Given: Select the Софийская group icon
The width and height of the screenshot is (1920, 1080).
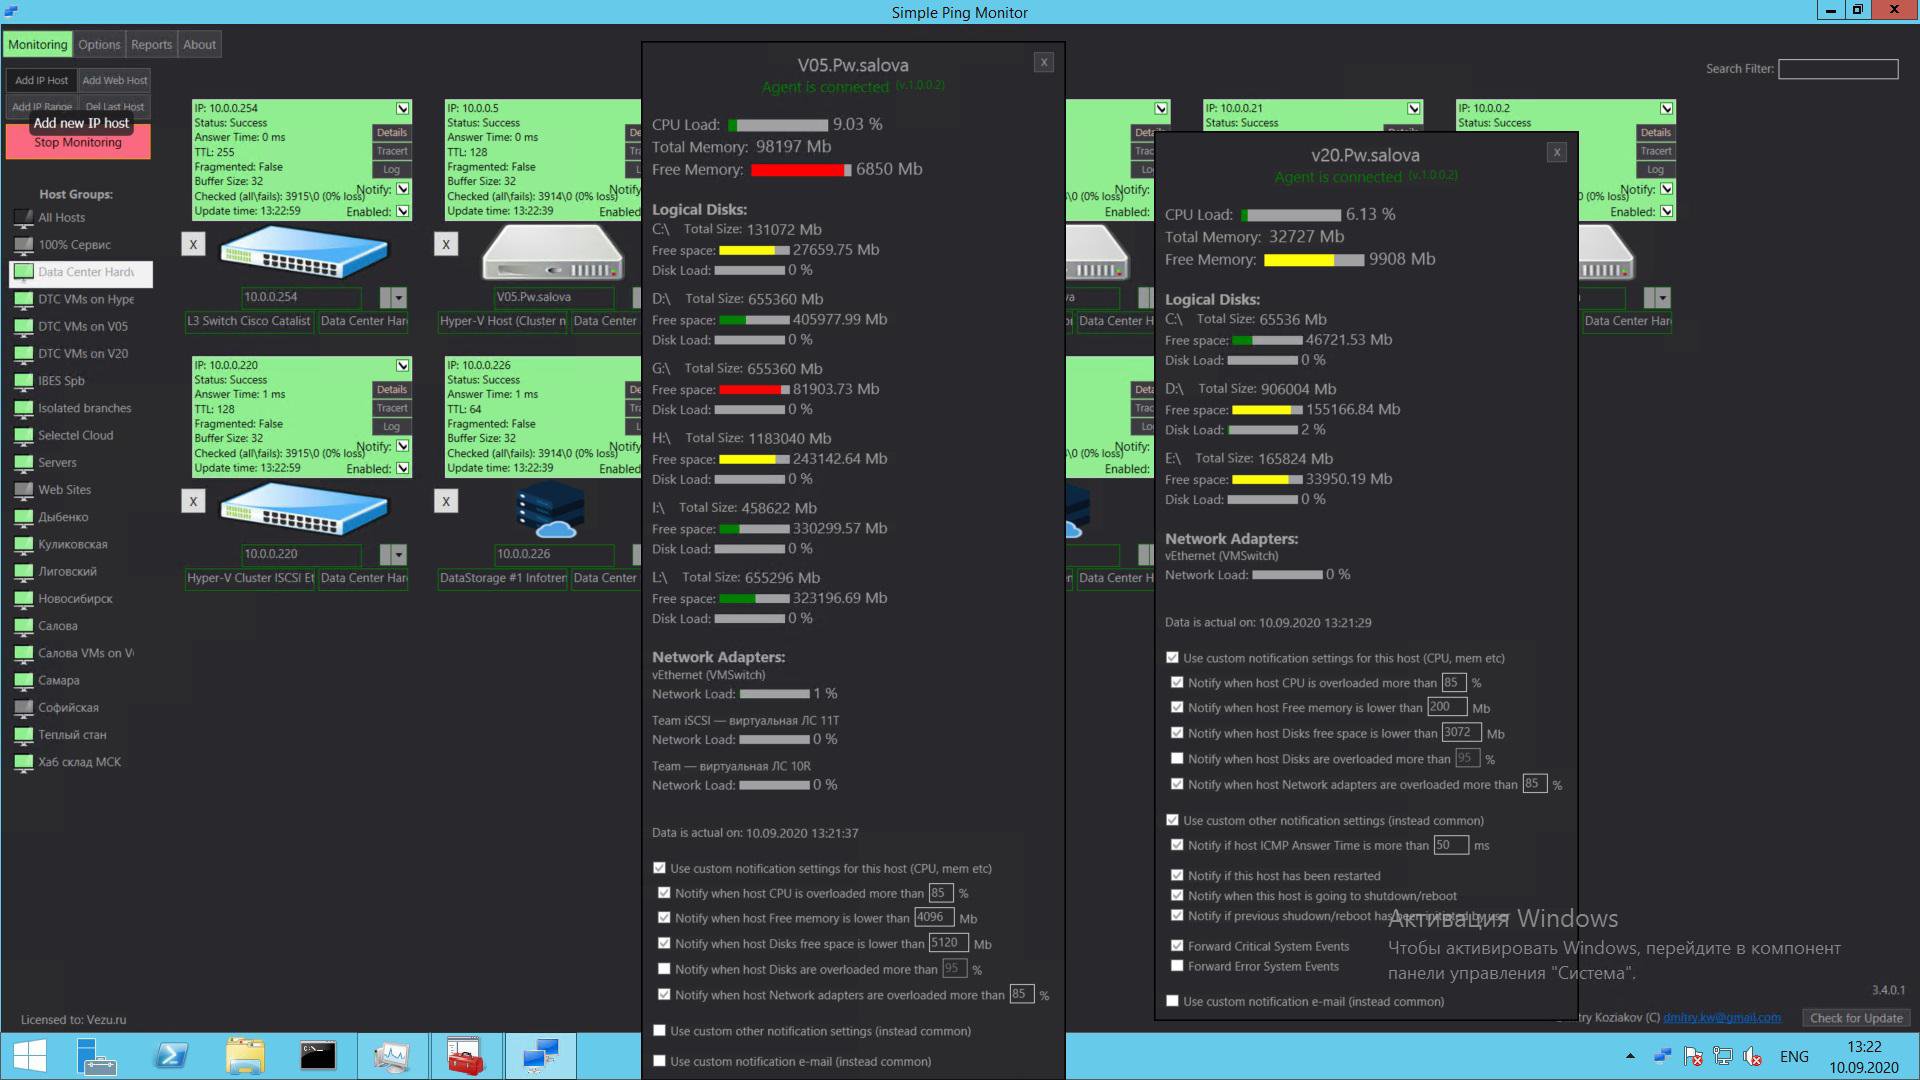Looking at the screenshot, I should (x=23, y=707).
